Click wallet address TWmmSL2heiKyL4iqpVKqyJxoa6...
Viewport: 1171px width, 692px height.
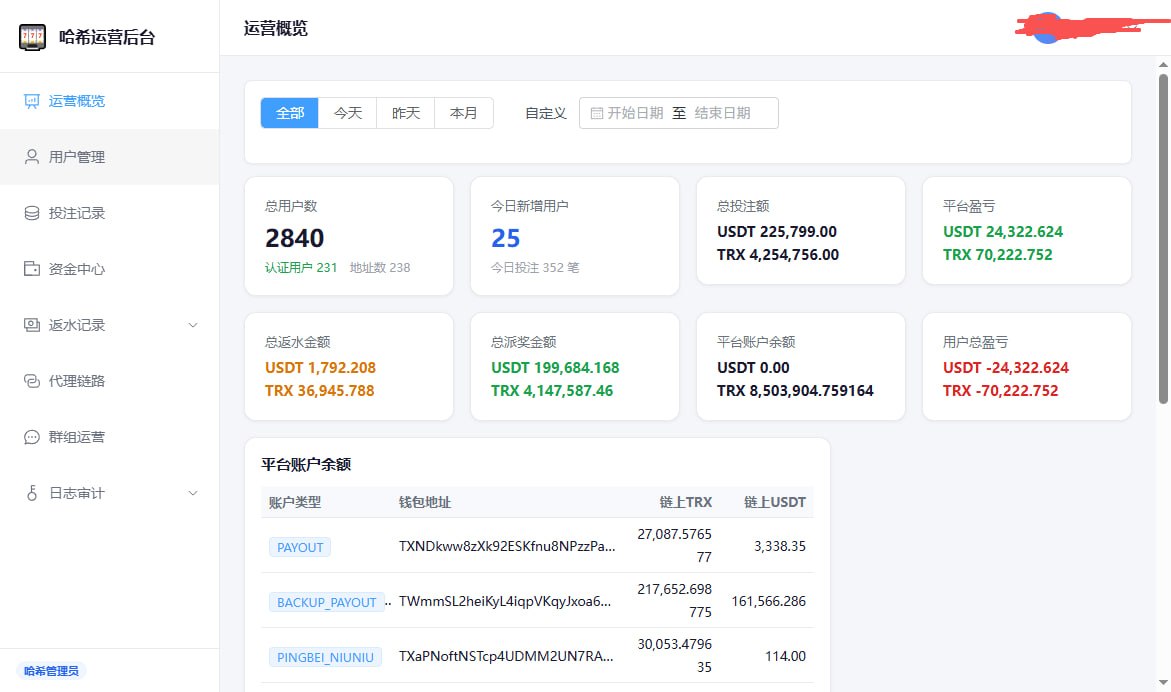tap(505, 601)
